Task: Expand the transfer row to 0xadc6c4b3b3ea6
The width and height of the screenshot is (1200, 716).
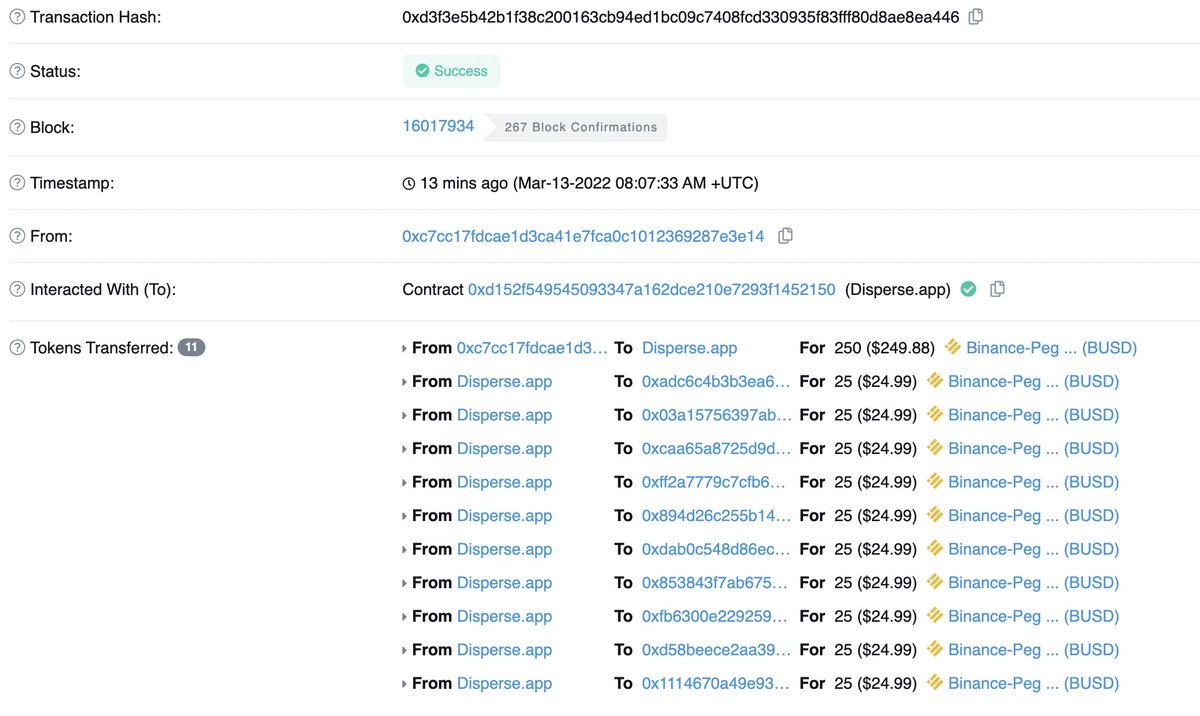Action: point(404,382)
